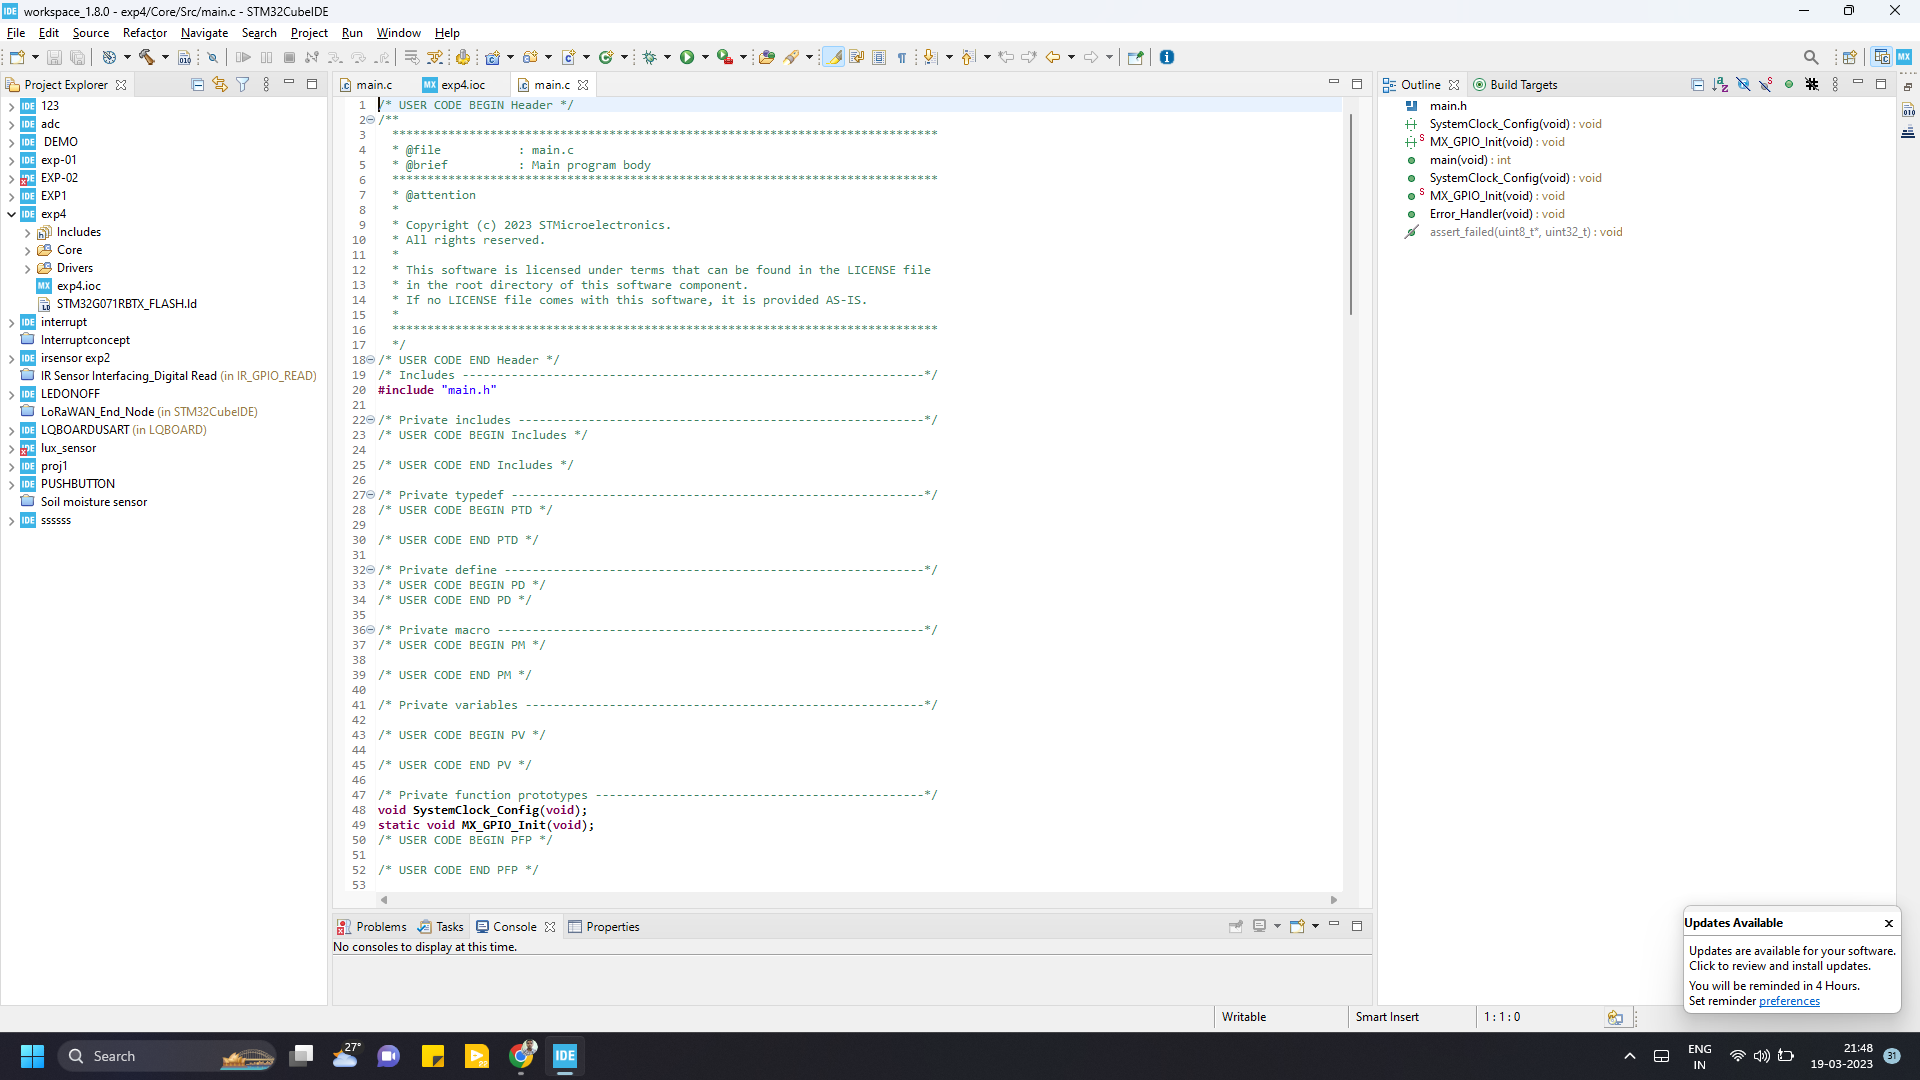This screenshot has height=1080, width=1920.
Task: Collapse the exp4 project tree
Action: point(12,214)
